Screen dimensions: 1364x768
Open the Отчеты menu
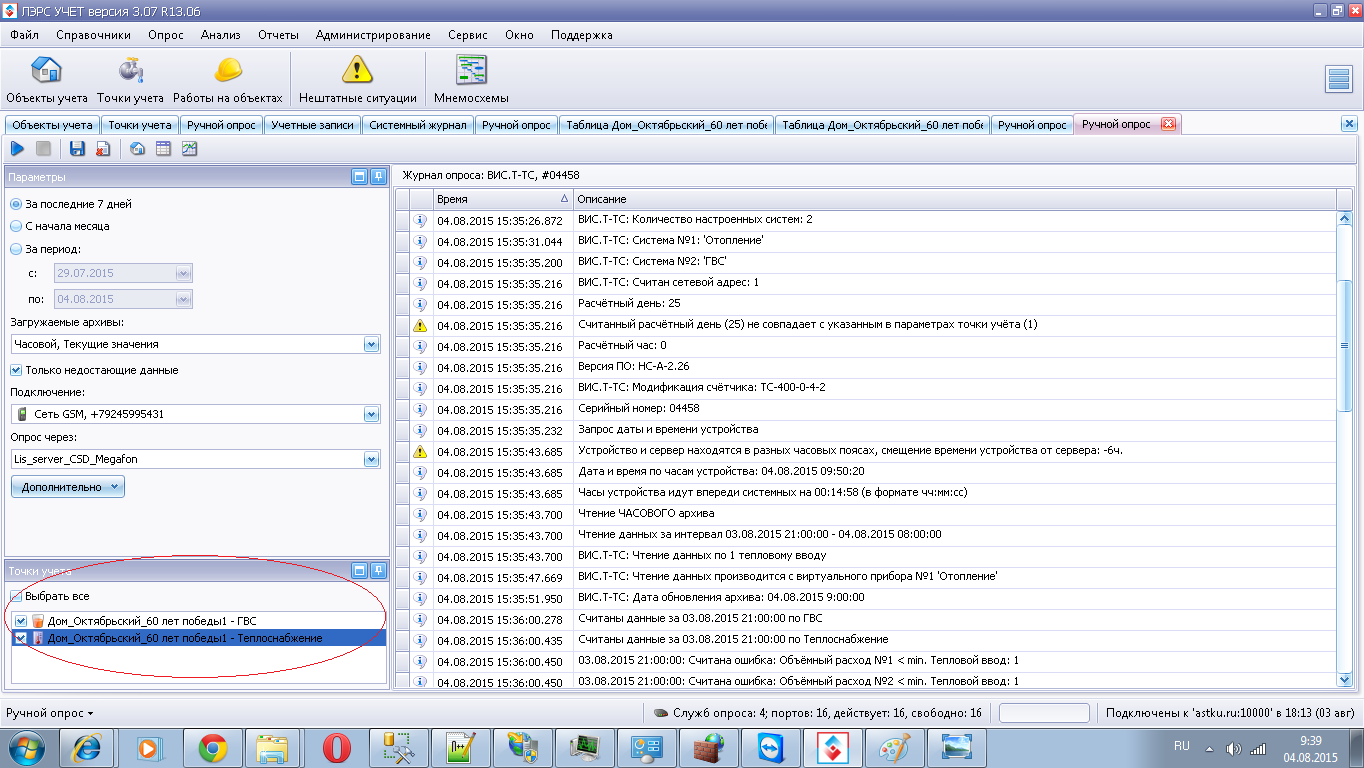tap(278, 35)
